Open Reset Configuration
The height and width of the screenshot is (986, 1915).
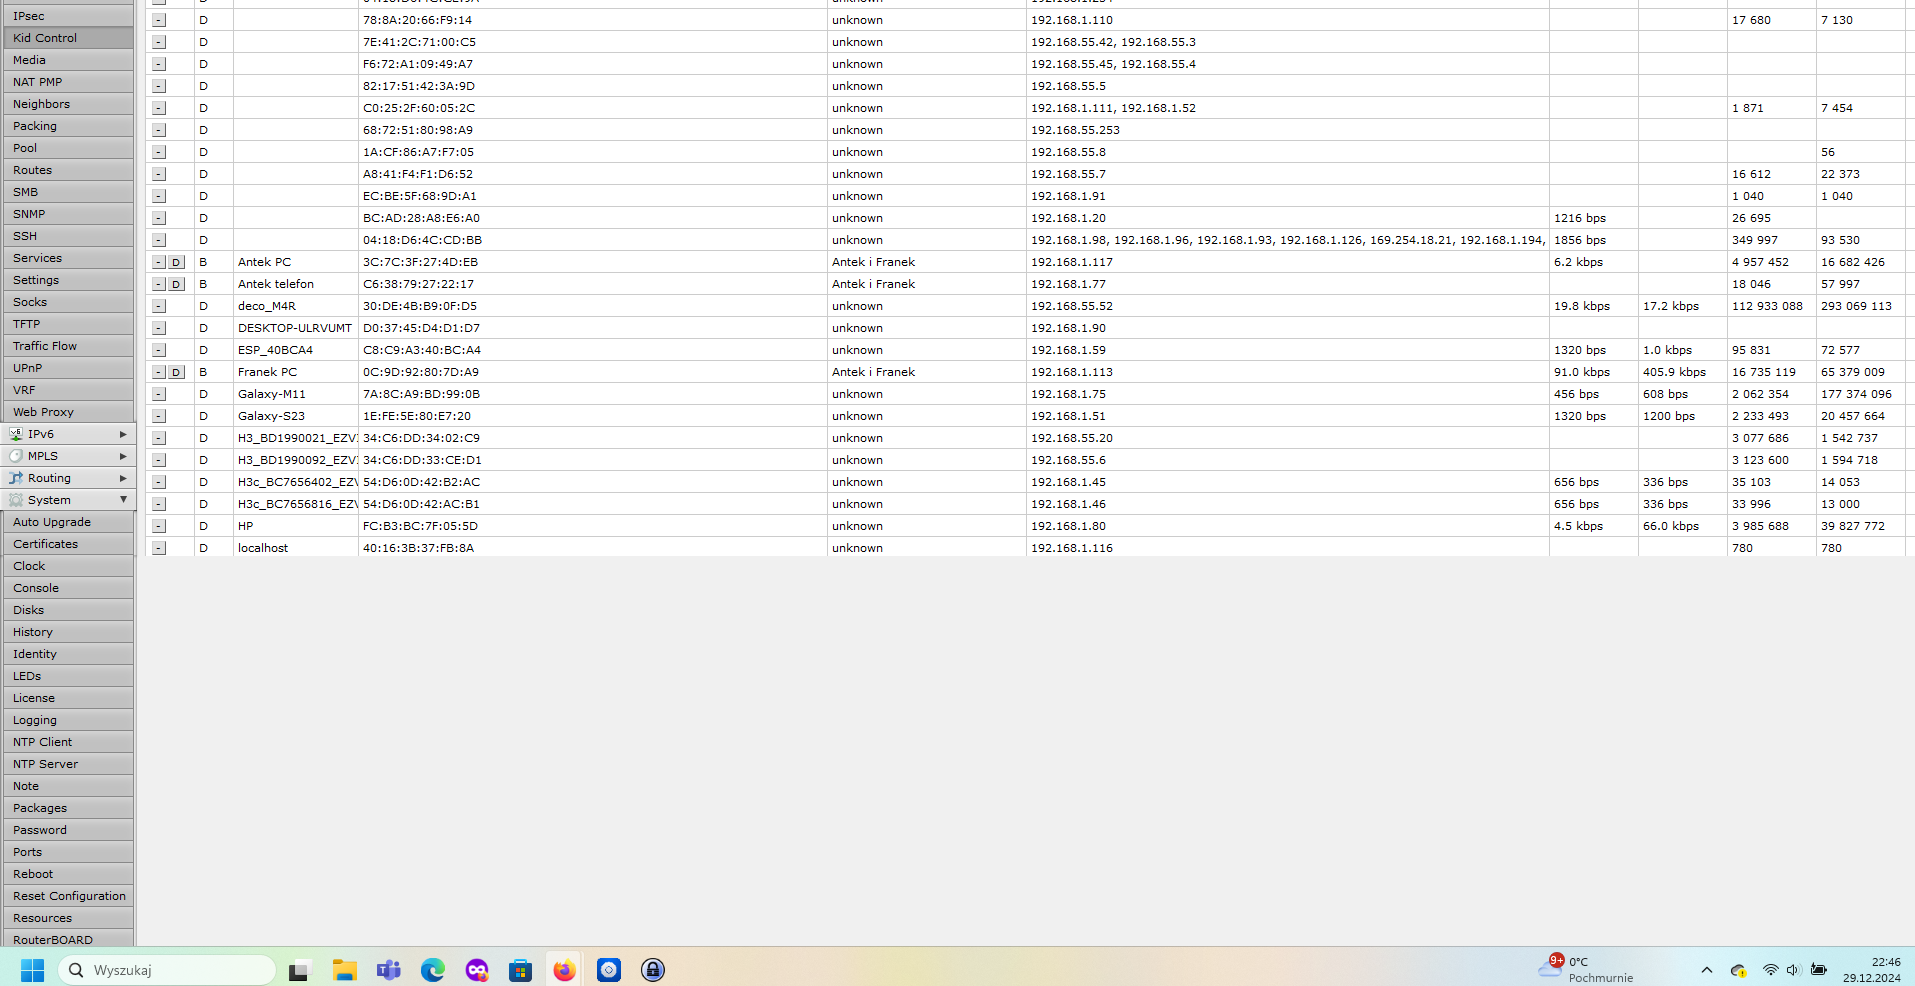click(68, 895)
